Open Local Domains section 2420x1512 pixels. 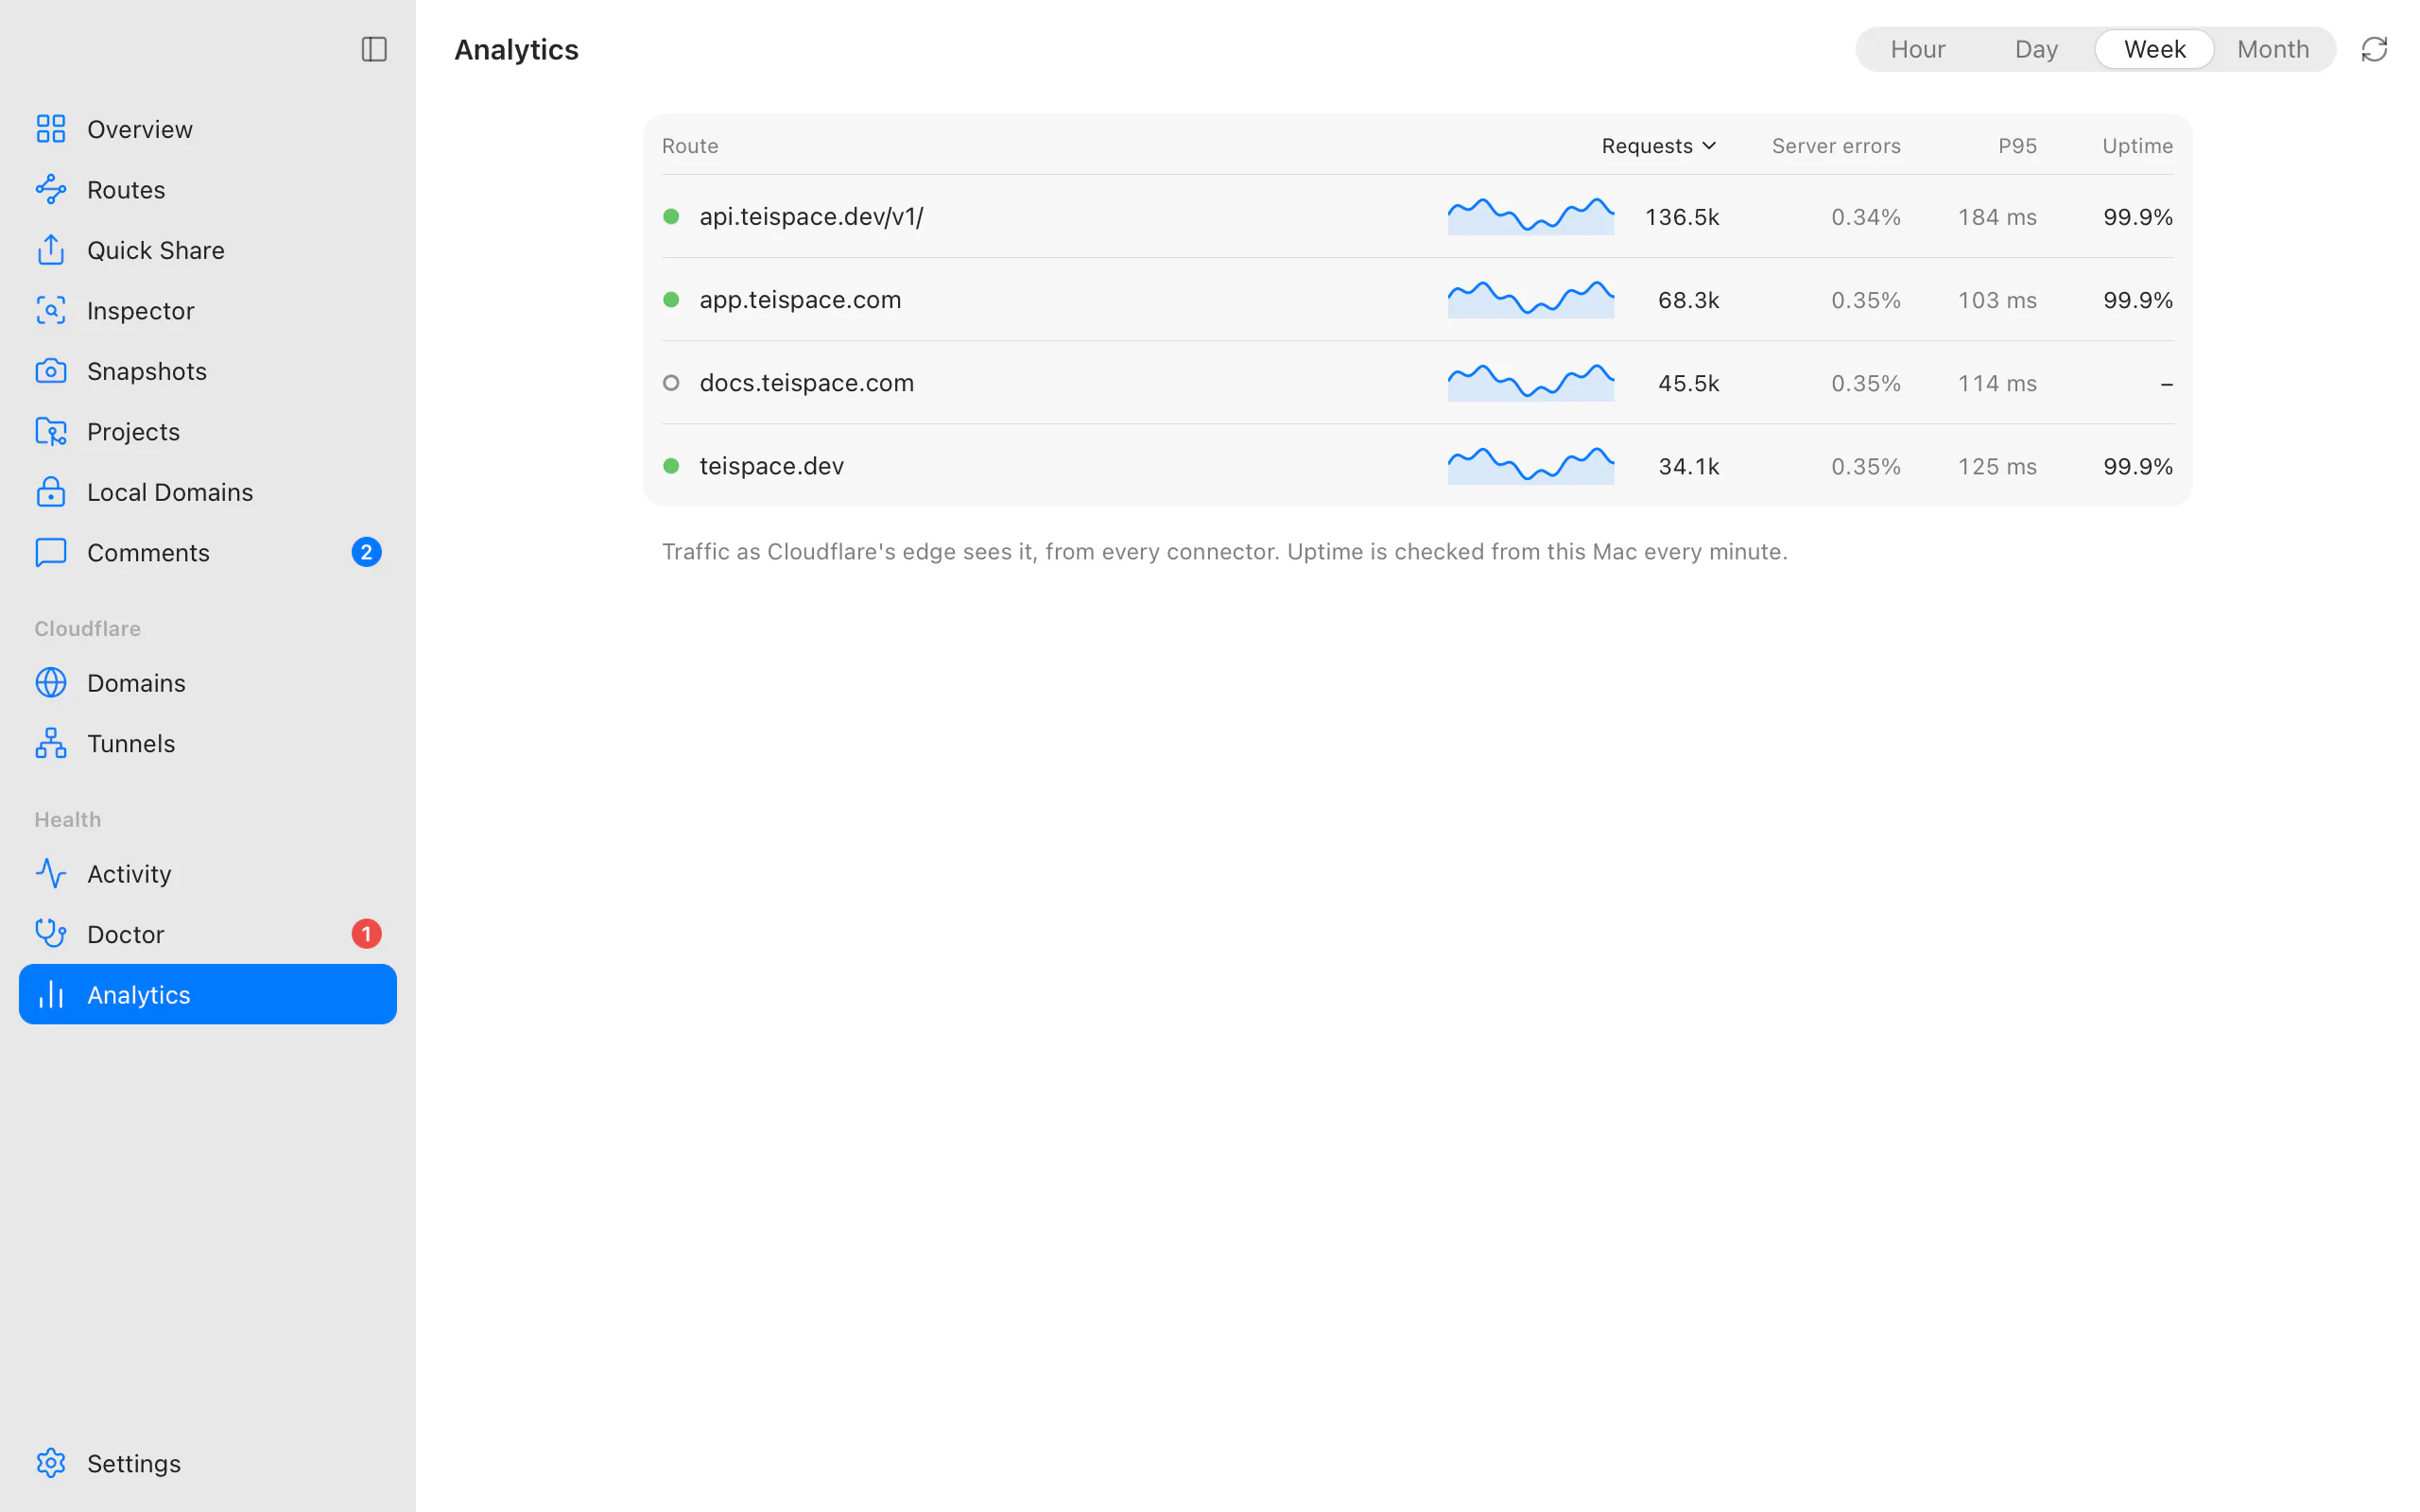coord(208,492)
